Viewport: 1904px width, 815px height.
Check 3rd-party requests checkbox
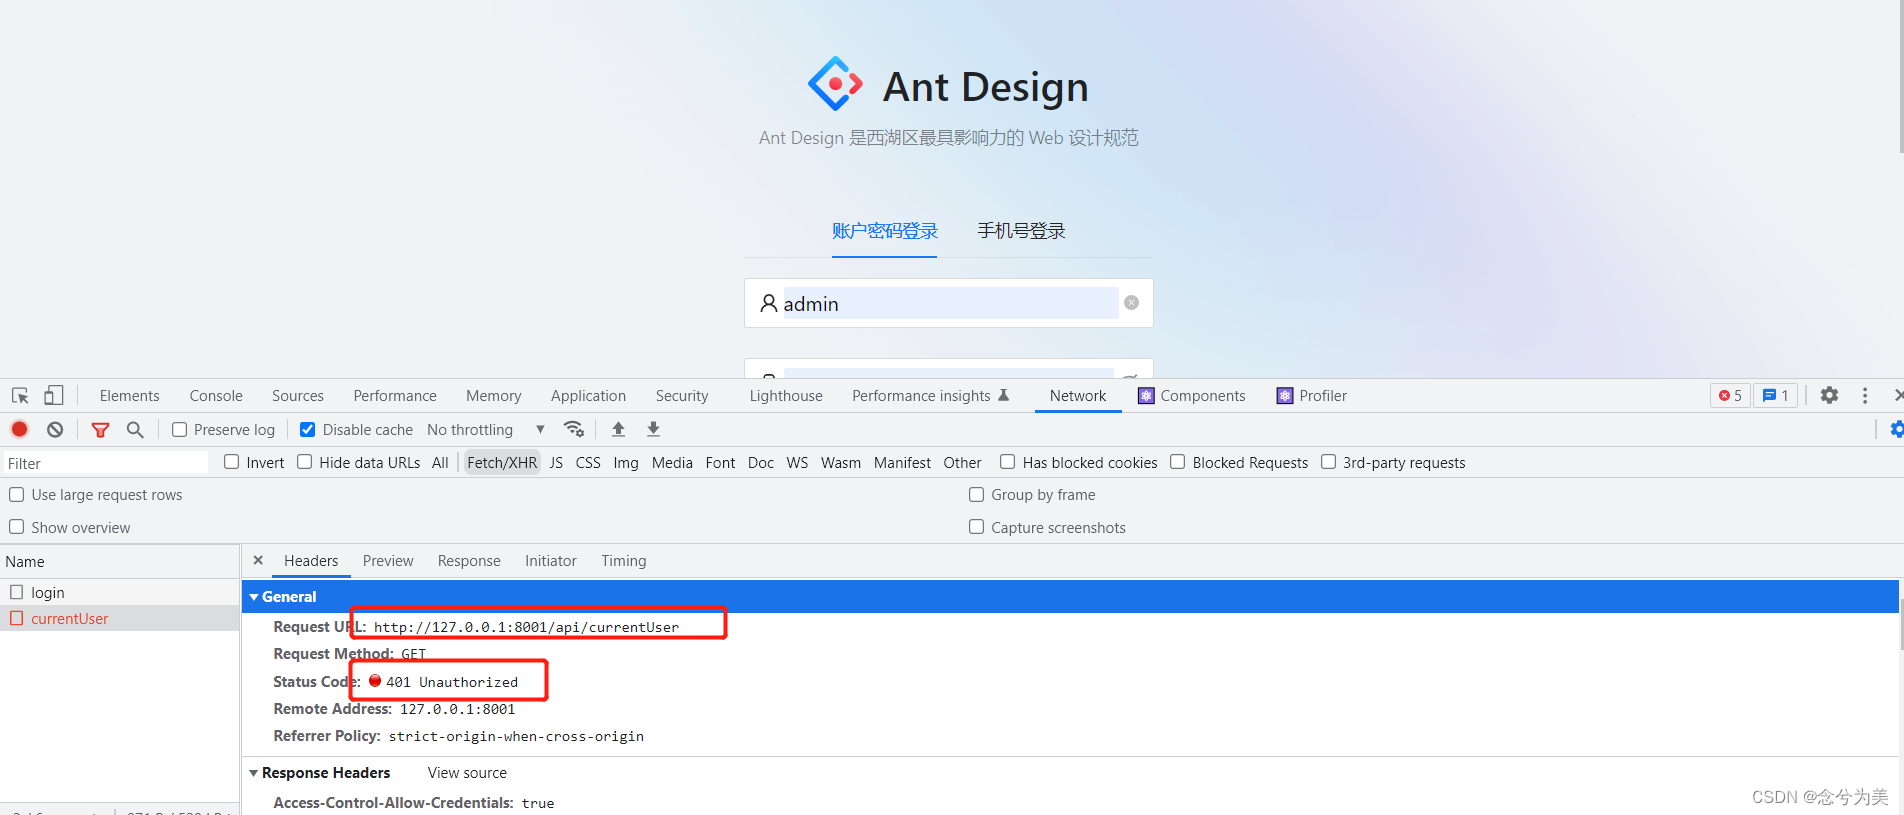1329,462
